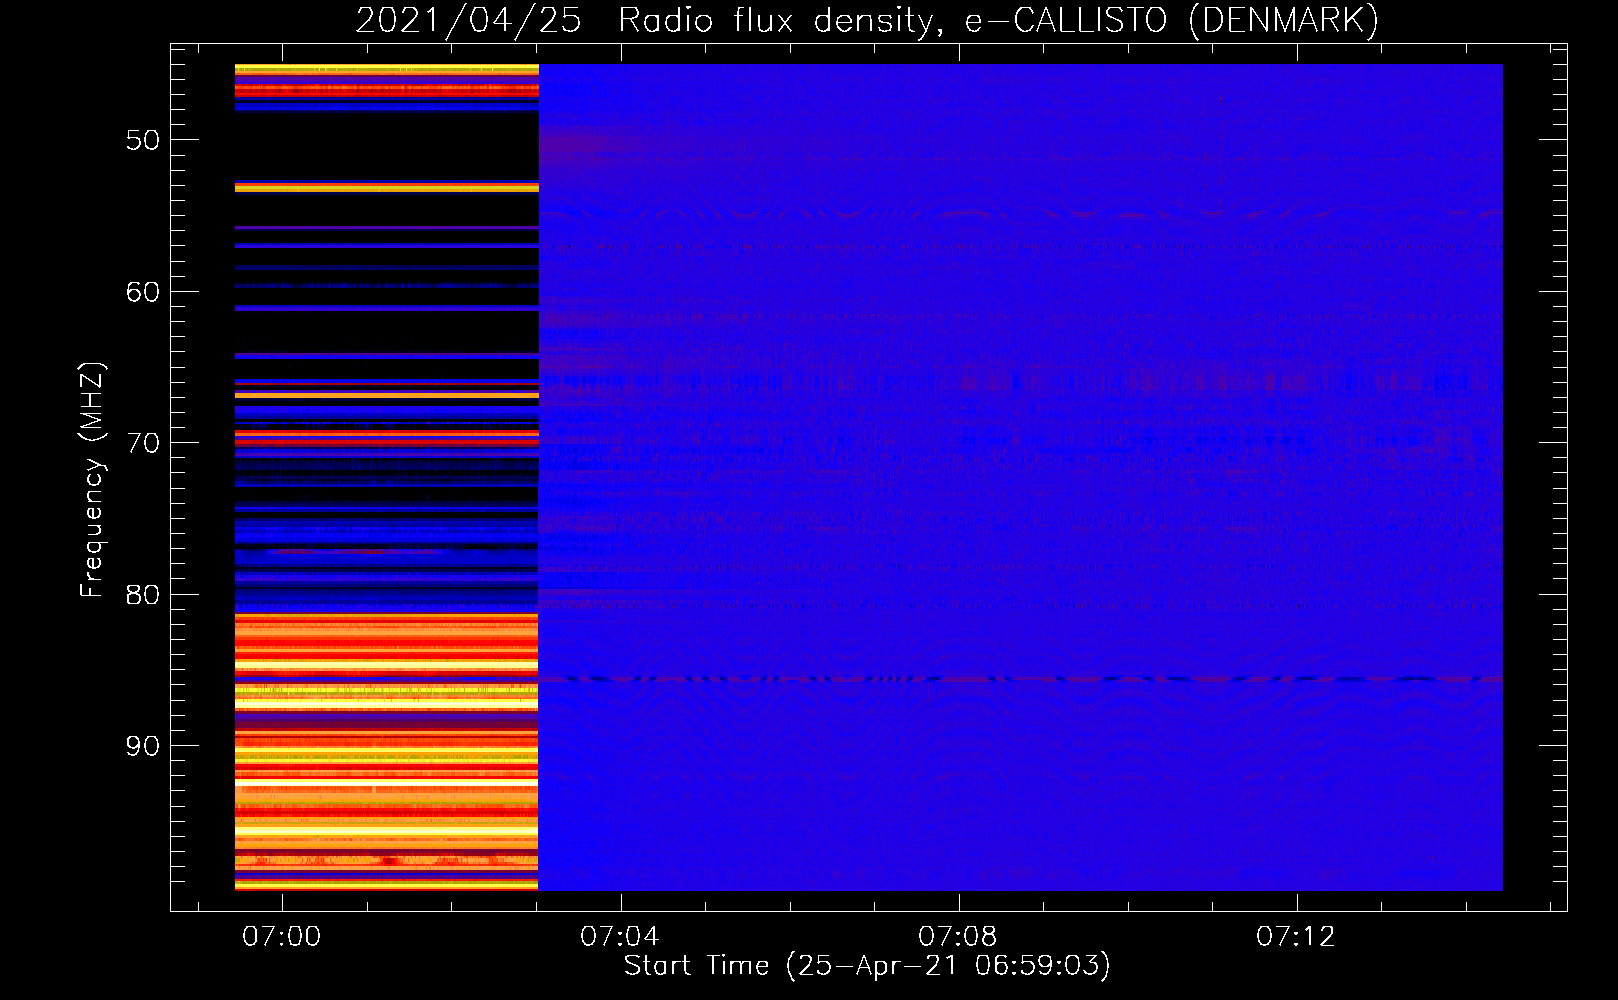Viewport: 1618px width, 1000px height.
Task: Click the 07:00 time tick label
Action: [282, 937]
